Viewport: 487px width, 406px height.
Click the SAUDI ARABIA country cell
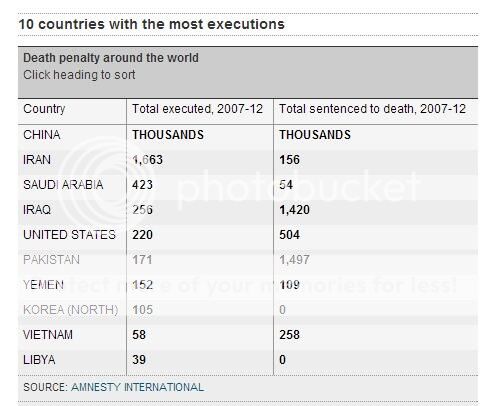63,185
